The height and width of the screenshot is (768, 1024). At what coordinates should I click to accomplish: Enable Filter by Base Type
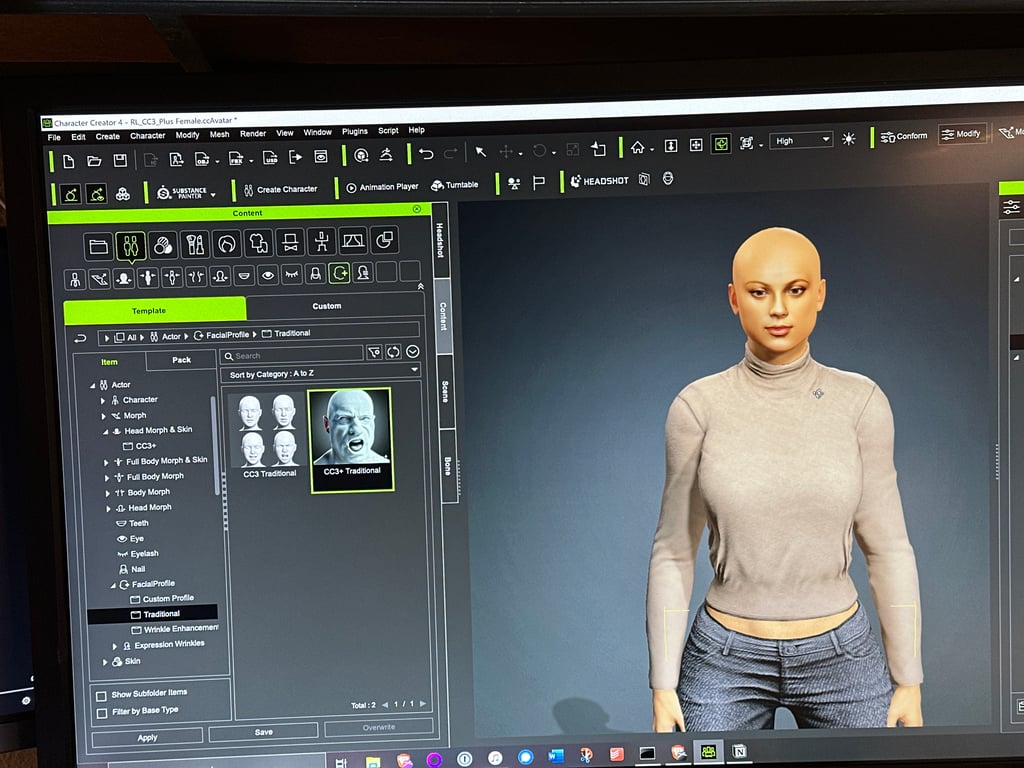coord(103,712)
